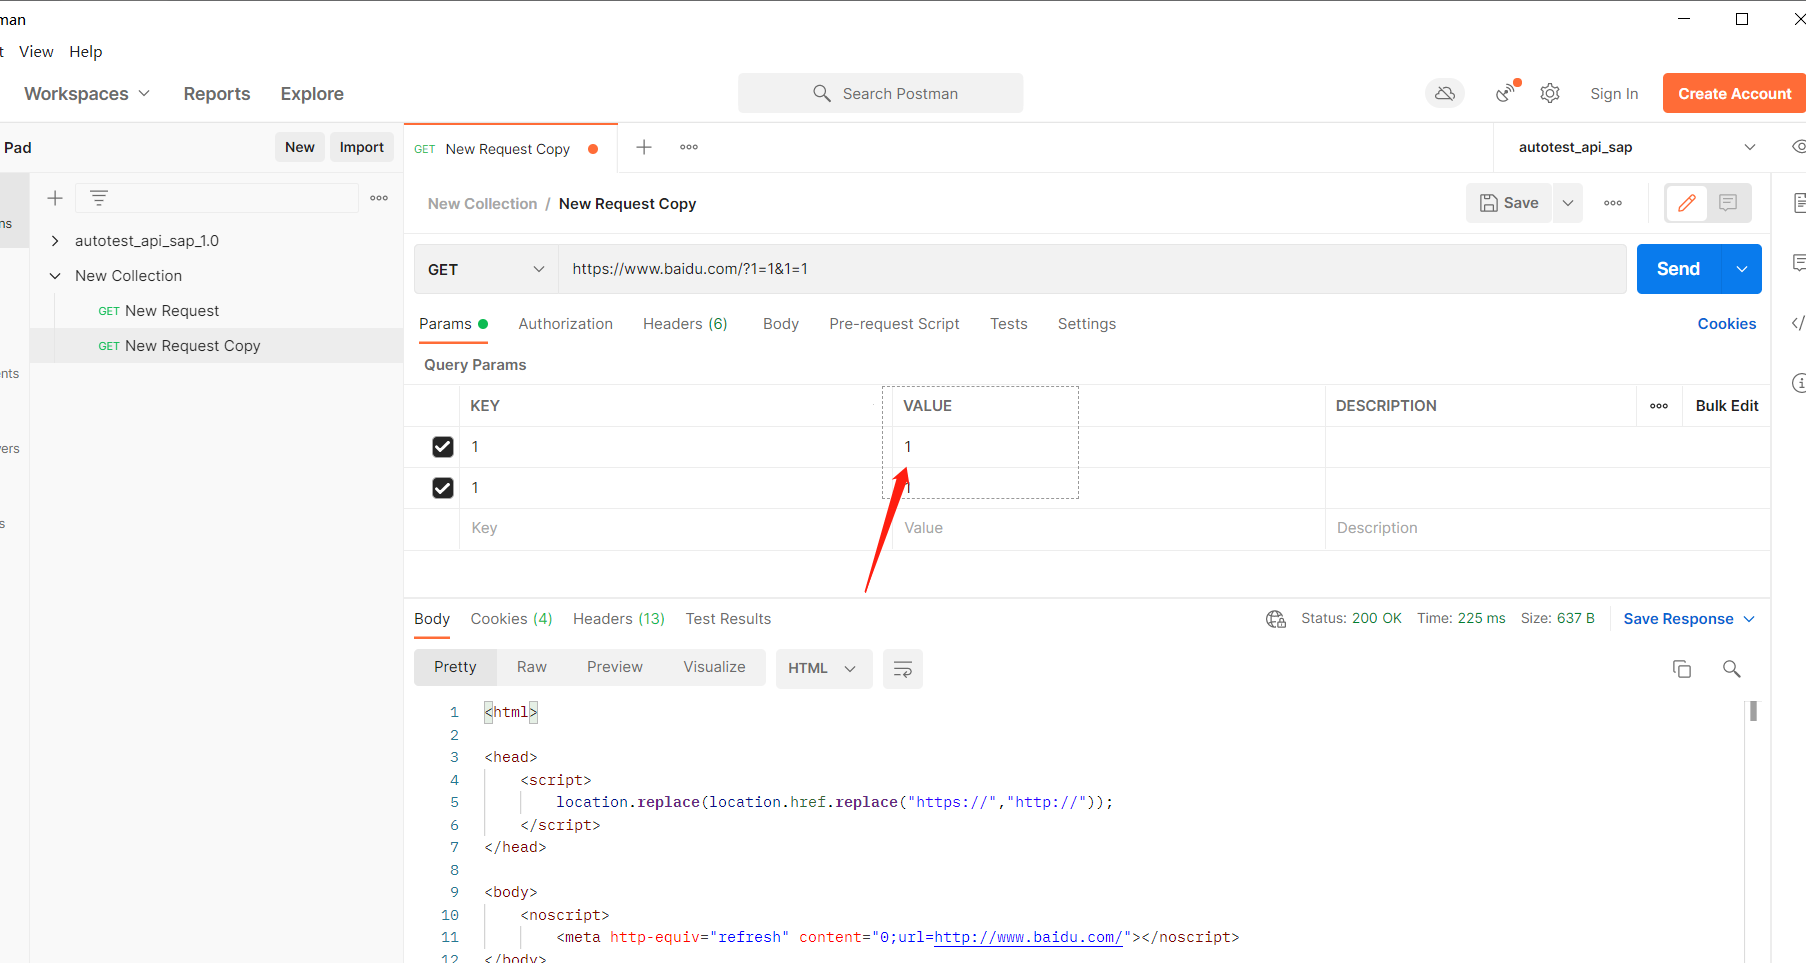Open the Pre-request Script tab

point(894,324)
